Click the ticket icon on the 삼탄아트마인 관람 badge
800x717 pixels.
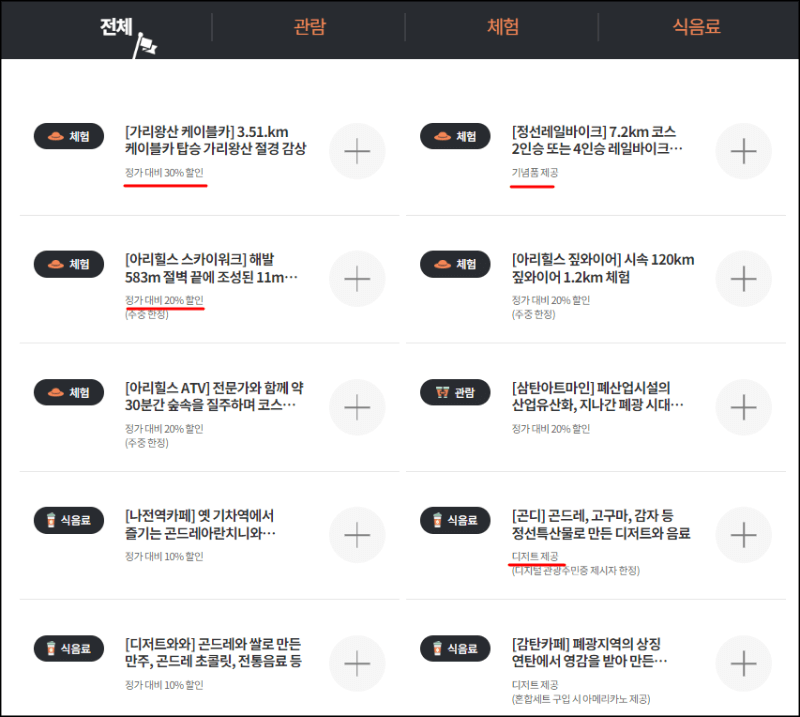click(442, 392)
